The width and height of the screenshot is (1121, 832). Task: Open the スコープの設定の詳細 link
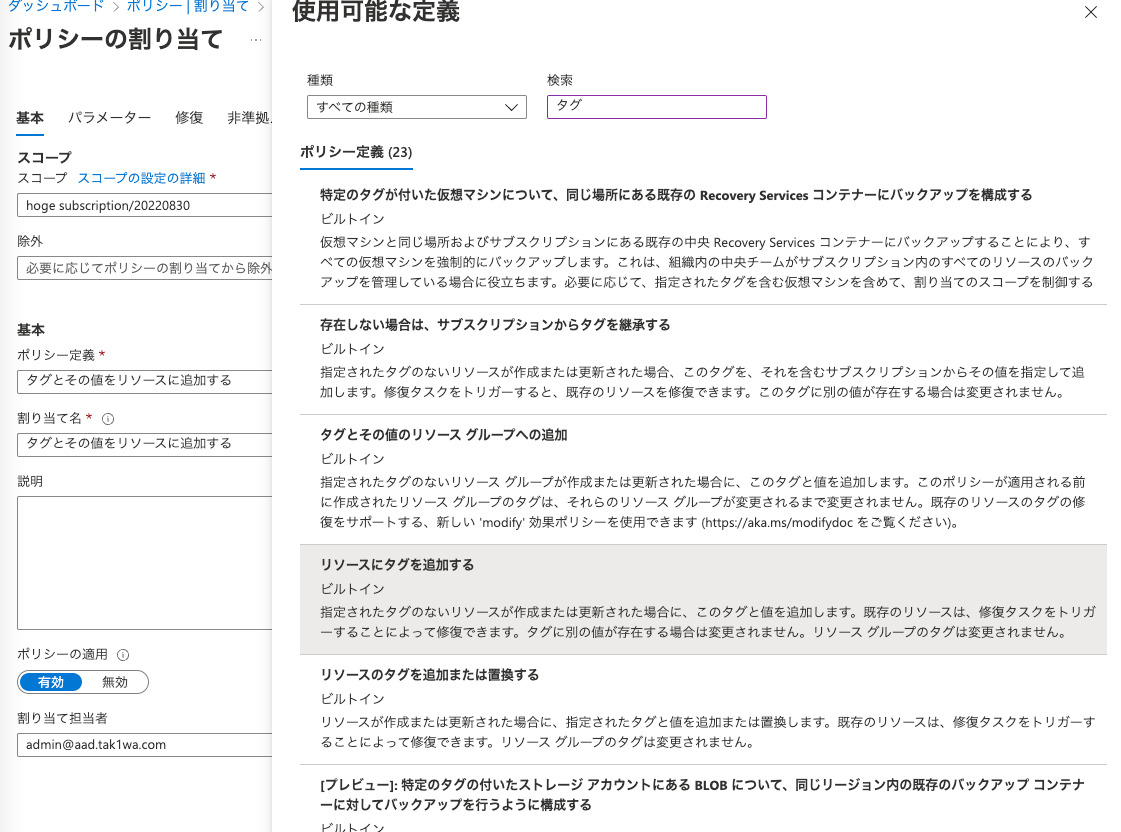coord(141,178)
